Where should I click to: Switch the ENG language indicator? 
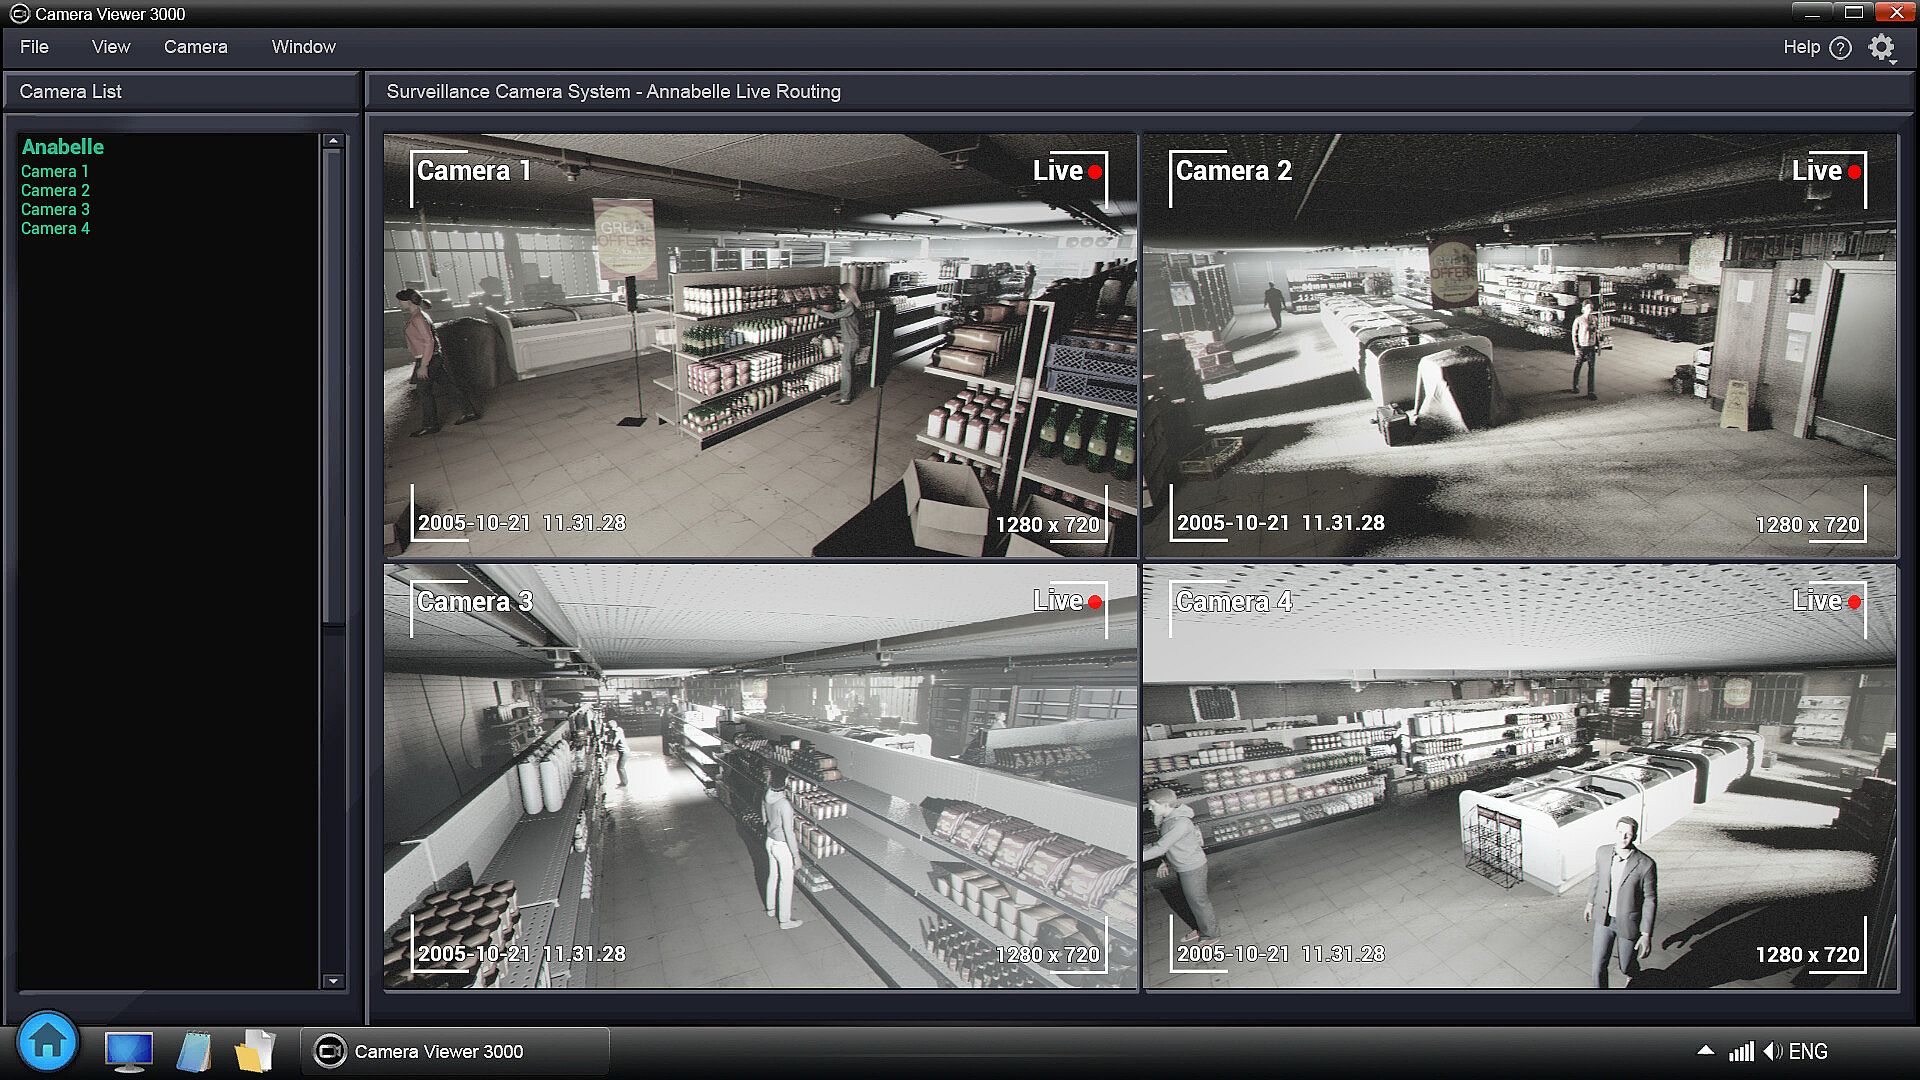1808,1051
